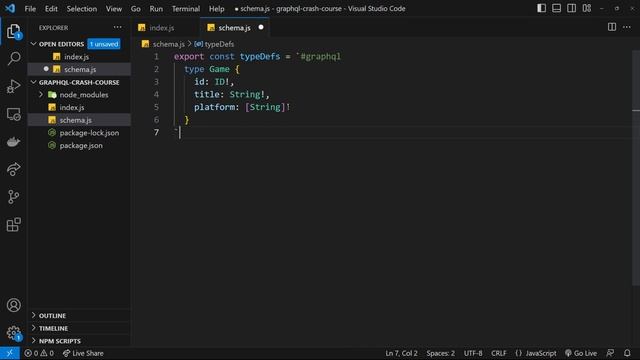Switch to the index.js editor tab
This screenshot has width=640, height=360.
(x=167, y=28)
